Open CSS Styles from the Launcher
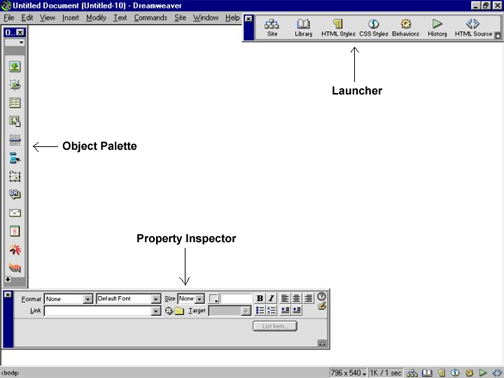Screen dimensions: 504x378 [373, 28]
